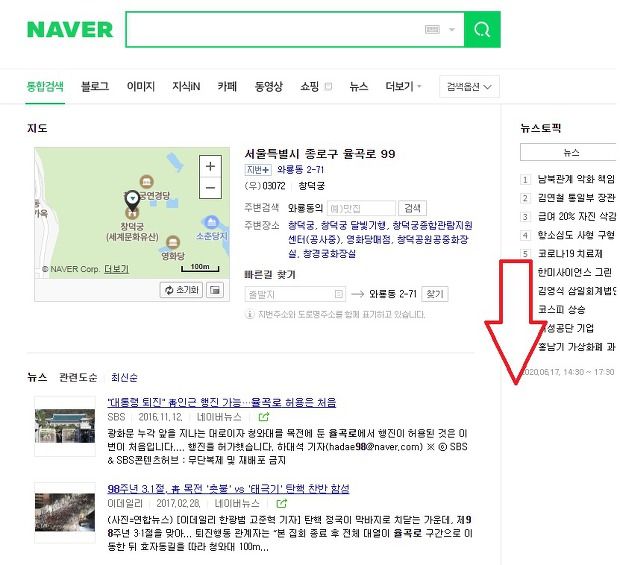Click the 출발지 start point input field
This screenshot has width=620, height=565.
coord(295,294)
